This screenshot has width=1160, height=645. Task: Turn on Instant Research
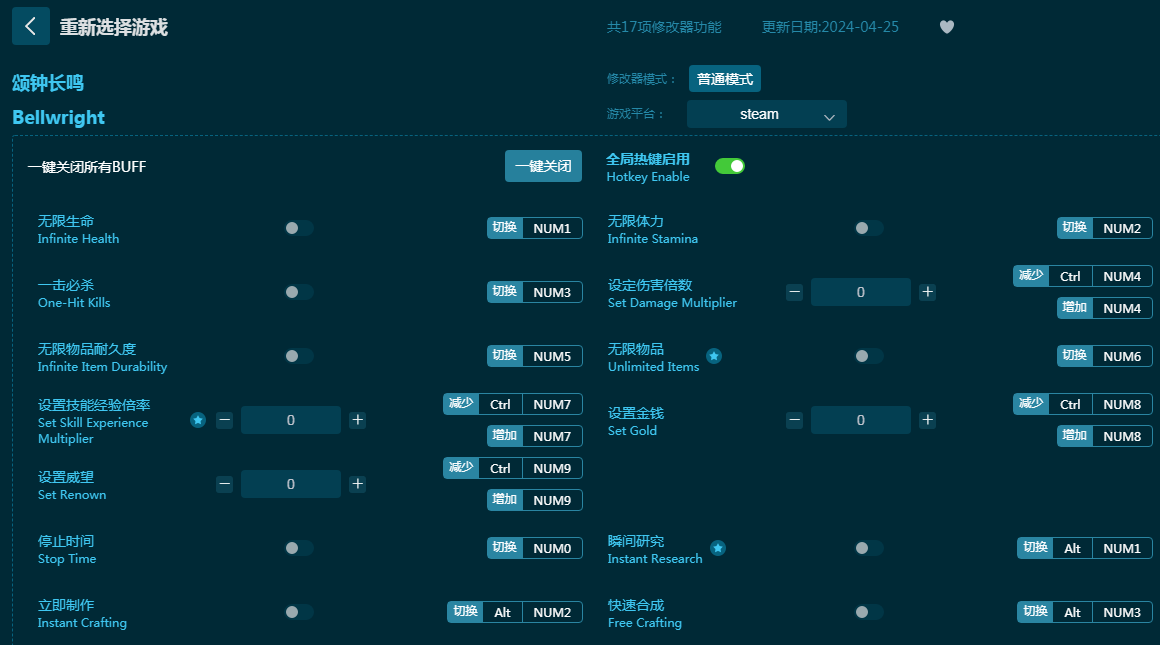click(x=869, y=548)
